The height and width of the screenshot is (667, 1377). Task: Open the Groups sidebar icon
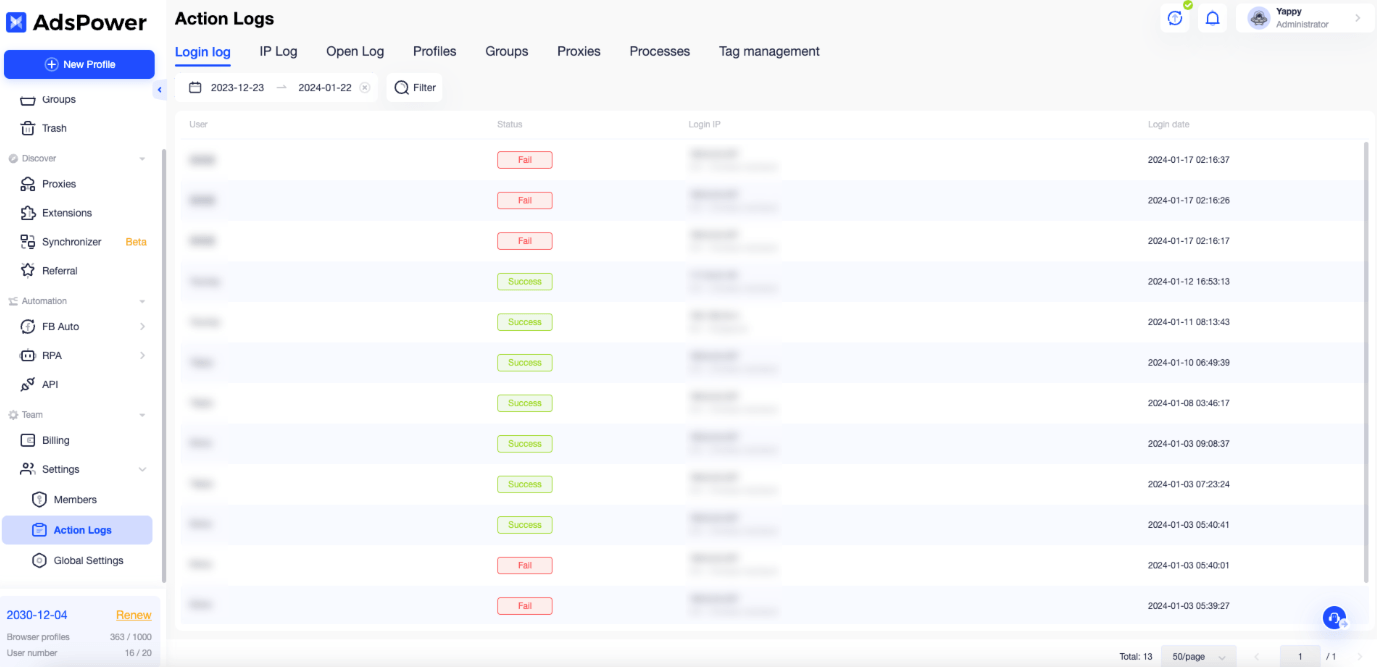coord(28,99)
